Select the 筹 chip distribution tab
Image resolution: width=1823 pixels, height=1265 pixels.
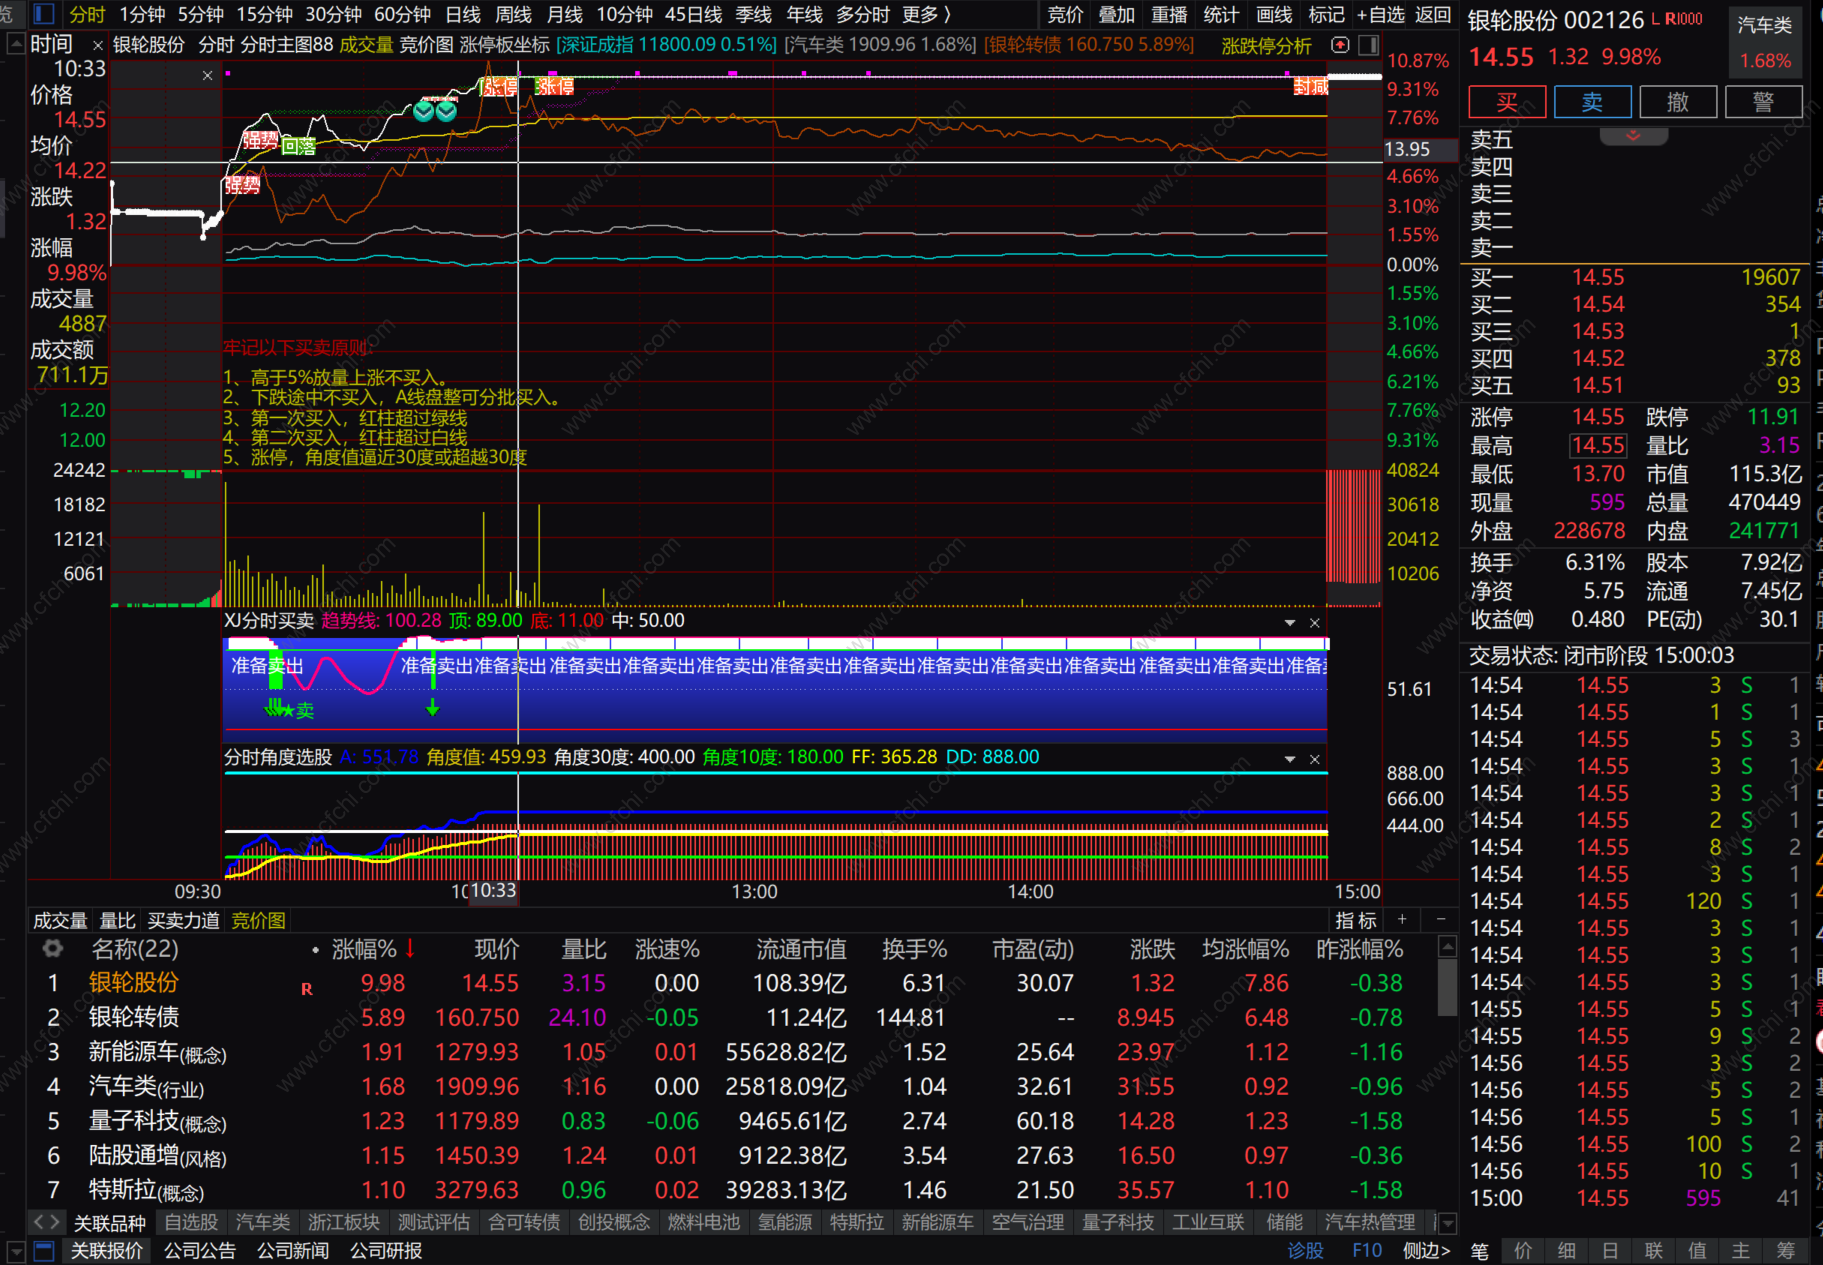(x=1786, y=1251)
